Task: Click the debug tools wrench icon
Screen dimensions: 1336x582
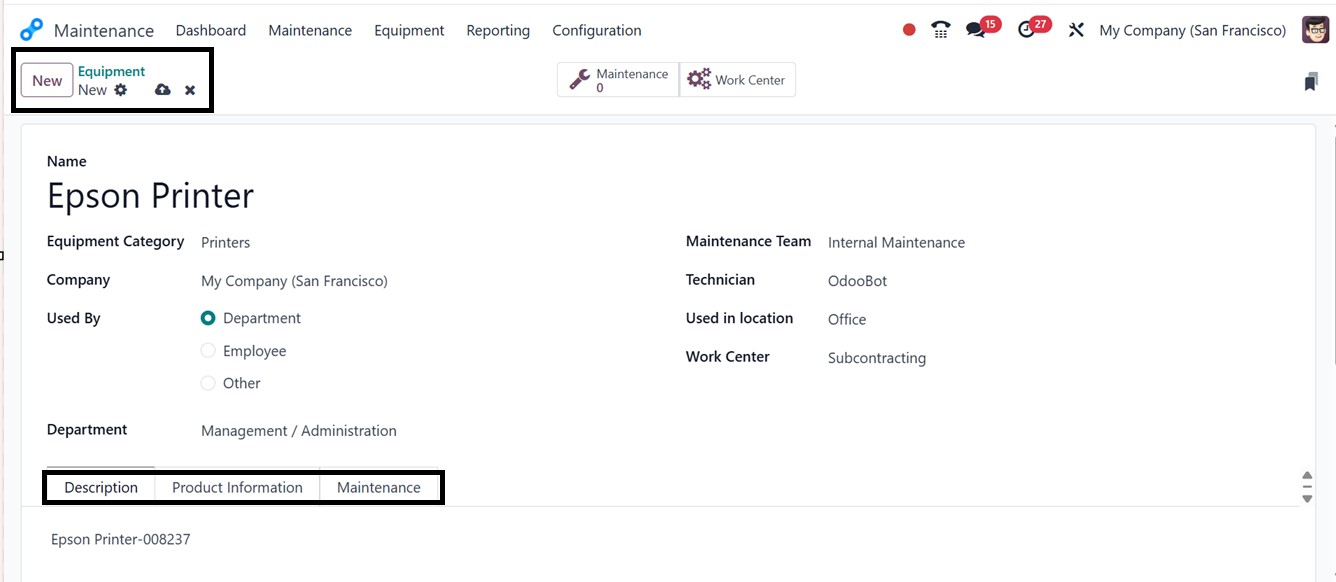Action: tap(1076, 30)
